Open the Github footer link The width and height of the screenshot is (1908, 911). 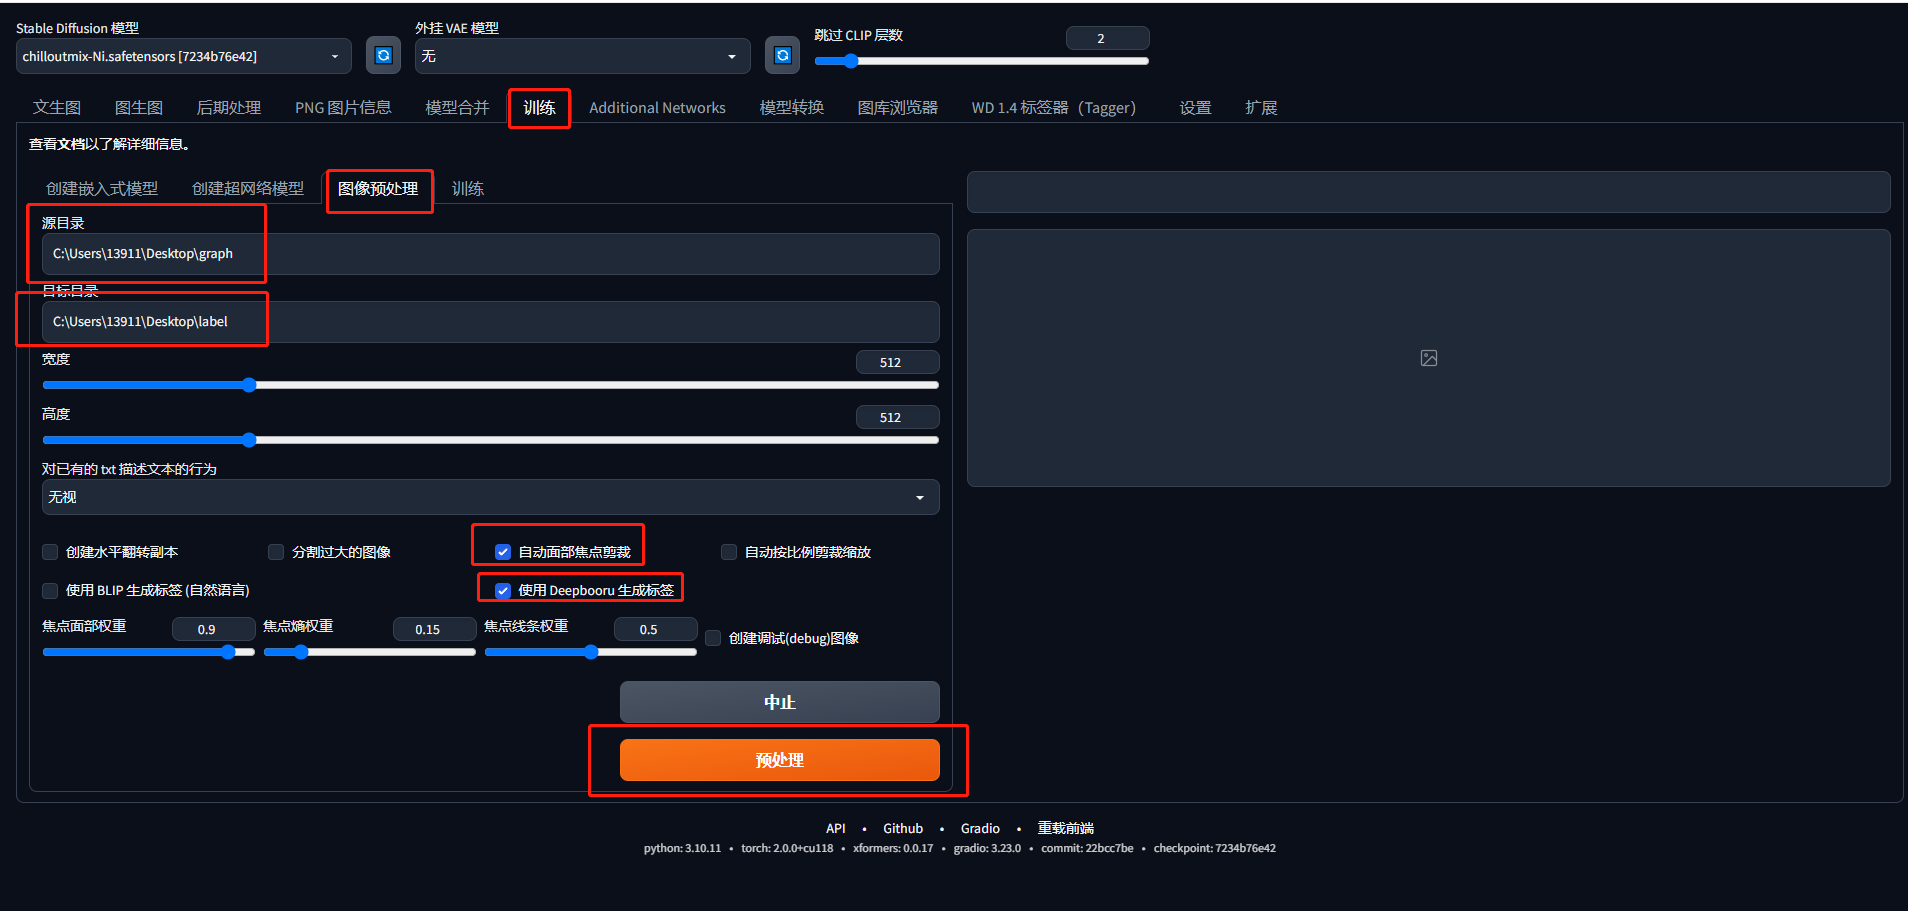[x=903, y=828]
